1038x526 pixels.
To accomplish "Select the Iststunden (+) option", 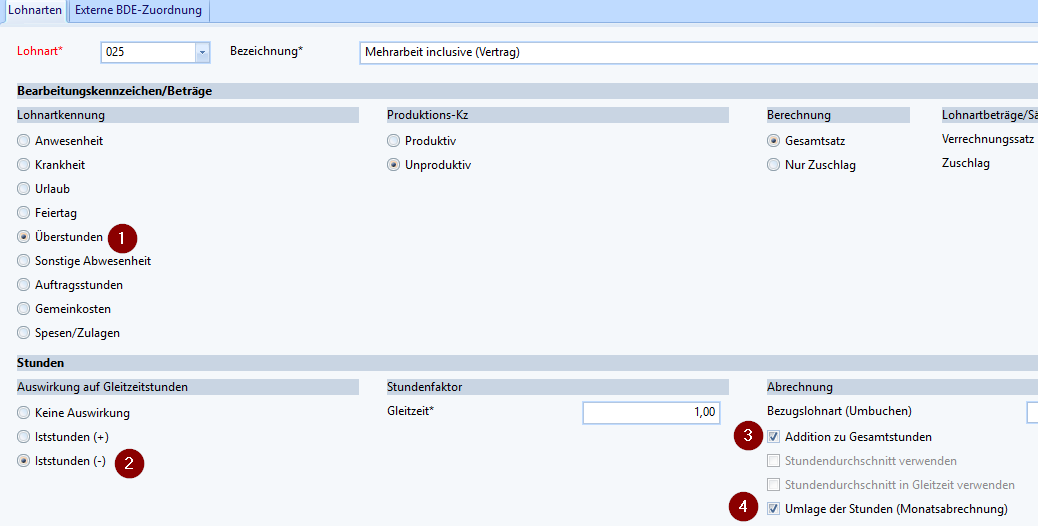I will [24, 437].
